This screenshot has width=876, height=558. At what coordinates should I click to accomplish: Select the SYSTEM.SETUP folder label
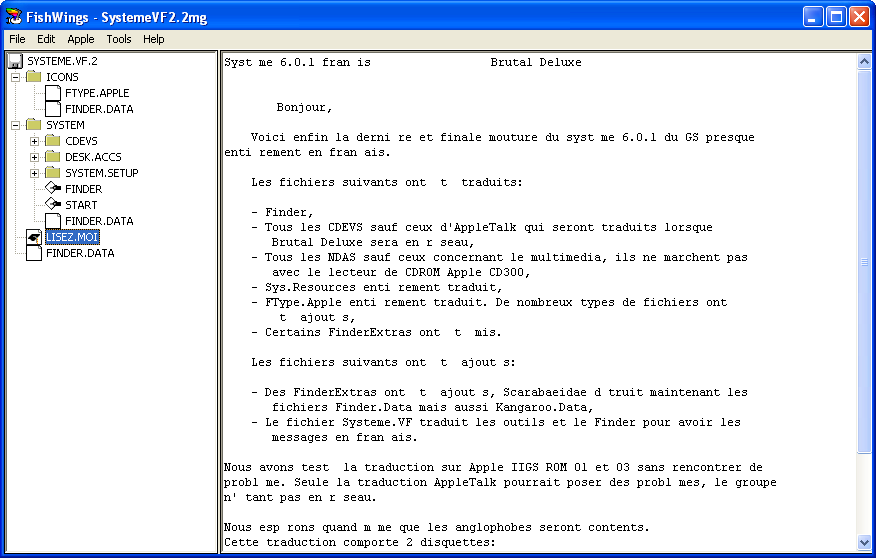tap(102, 173)
